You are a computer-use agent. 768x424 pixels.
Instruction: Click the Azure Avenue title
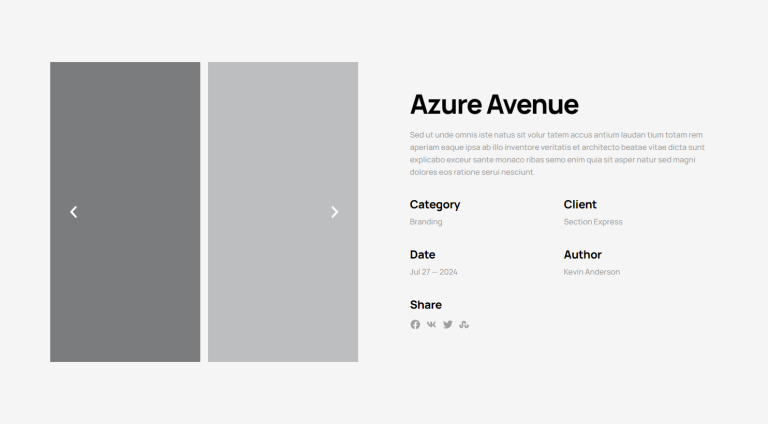tap(494, 104)
